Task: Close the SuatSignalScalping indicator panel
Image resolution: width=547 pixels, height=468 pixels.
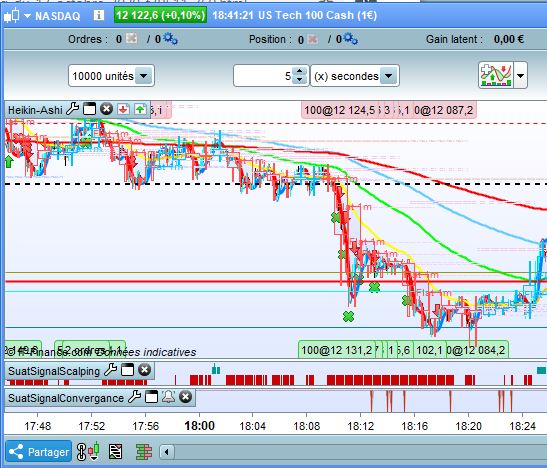Action: [x=144, y=370]
